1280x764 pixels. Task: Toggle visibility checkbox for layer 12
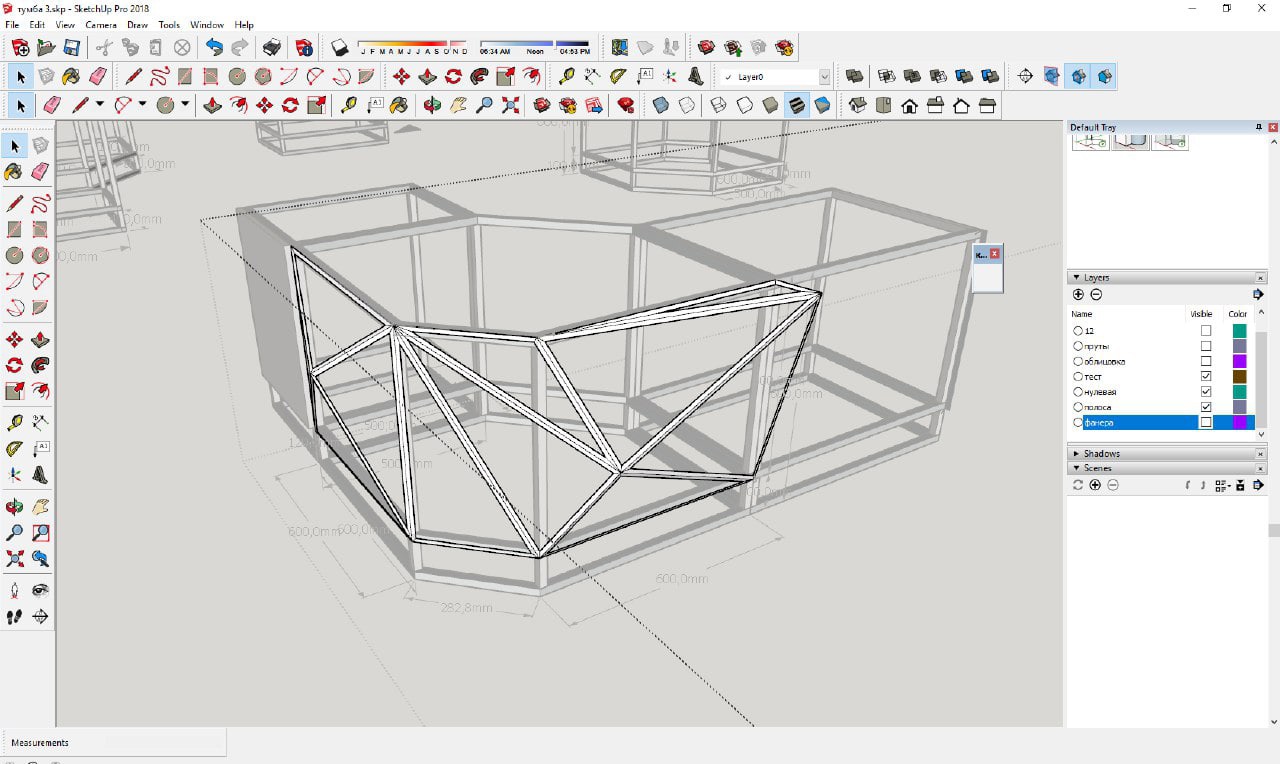(x=1206, y=331)
